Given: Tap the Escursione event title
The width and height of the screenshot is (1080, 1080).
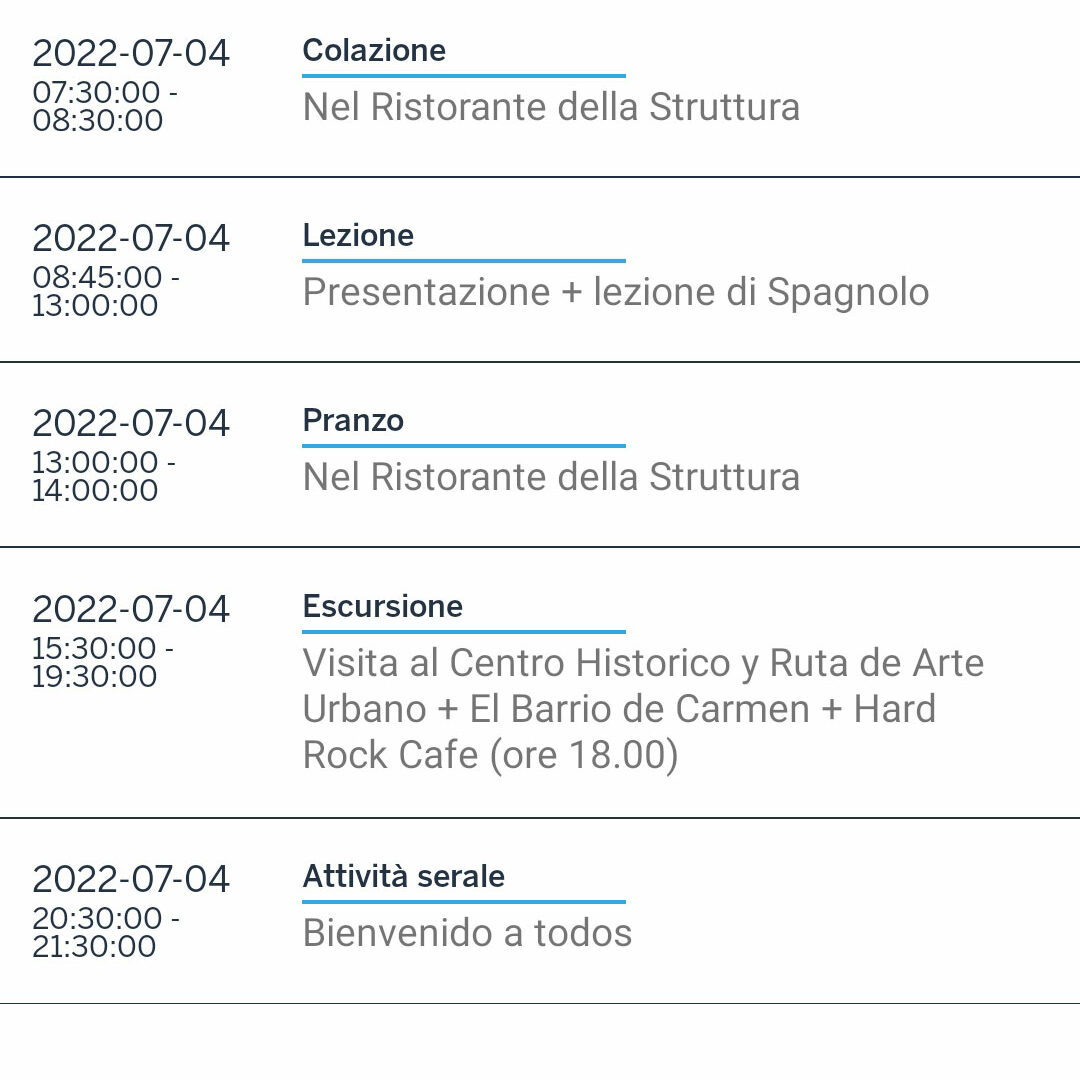Looking at the screenshot, I should coord(383,606).
